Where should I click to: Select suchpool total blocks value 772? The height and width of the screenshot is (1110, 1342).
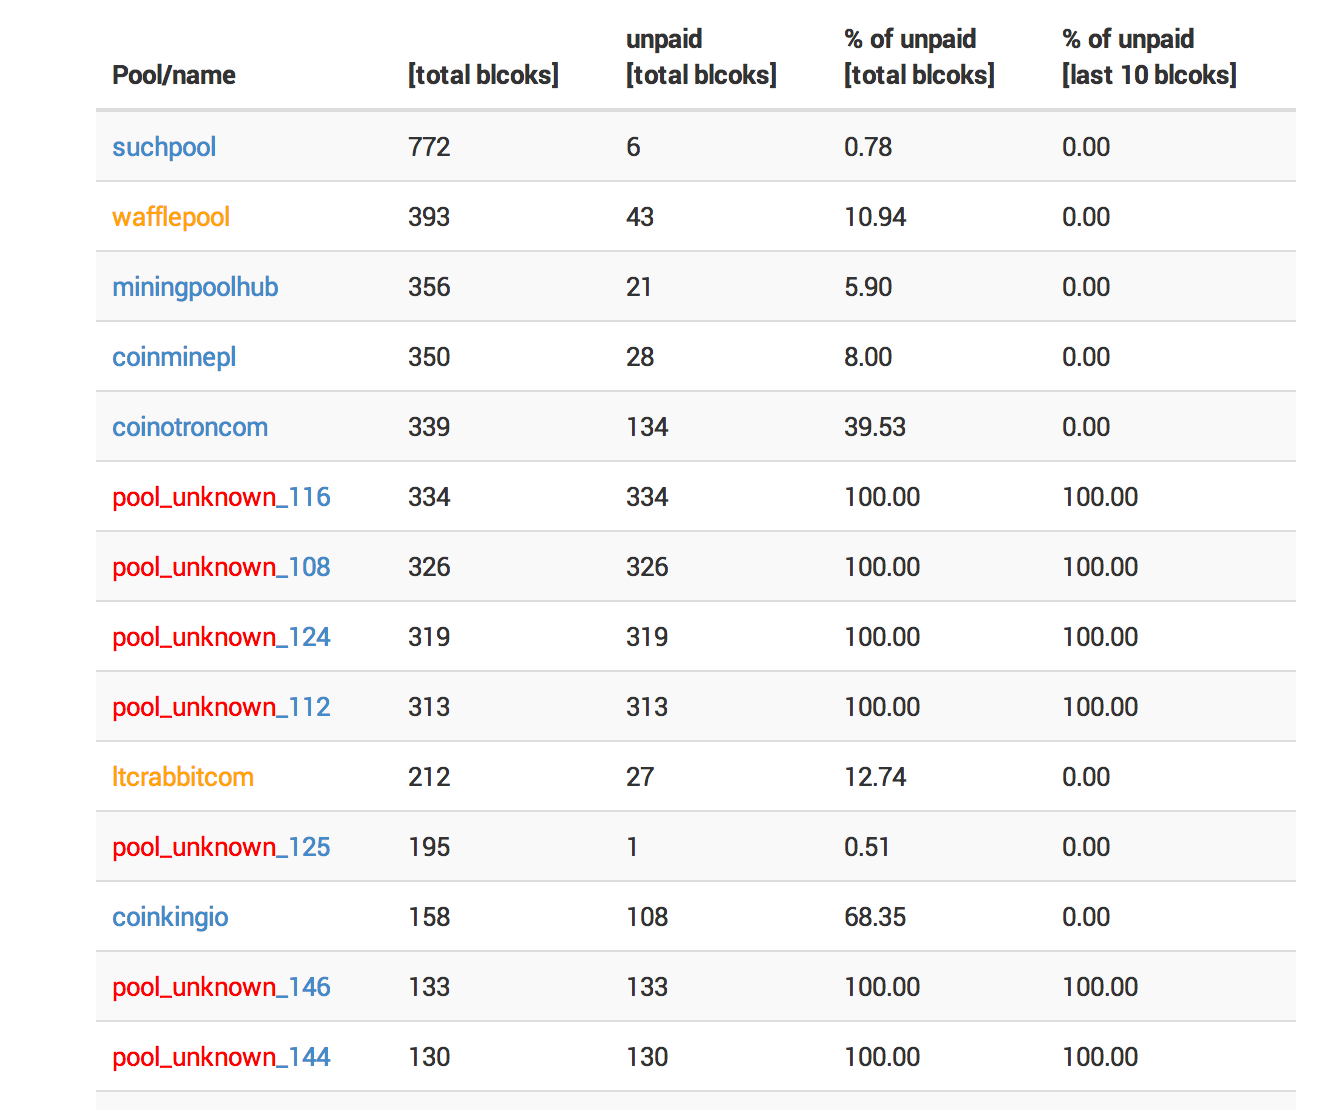pos(429,147)
